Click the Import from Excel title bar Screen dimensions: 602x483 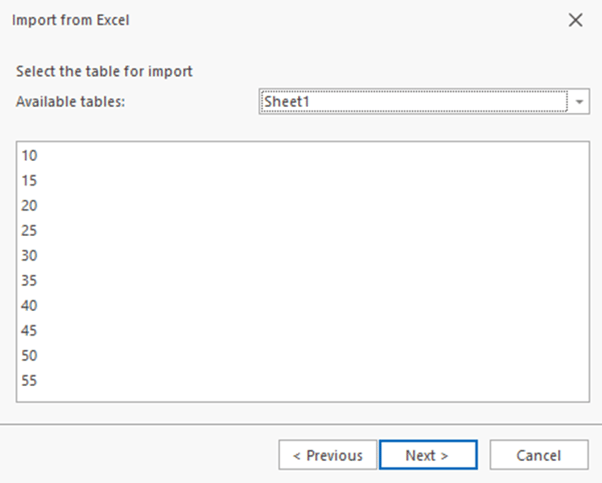[x=250, y=20]
